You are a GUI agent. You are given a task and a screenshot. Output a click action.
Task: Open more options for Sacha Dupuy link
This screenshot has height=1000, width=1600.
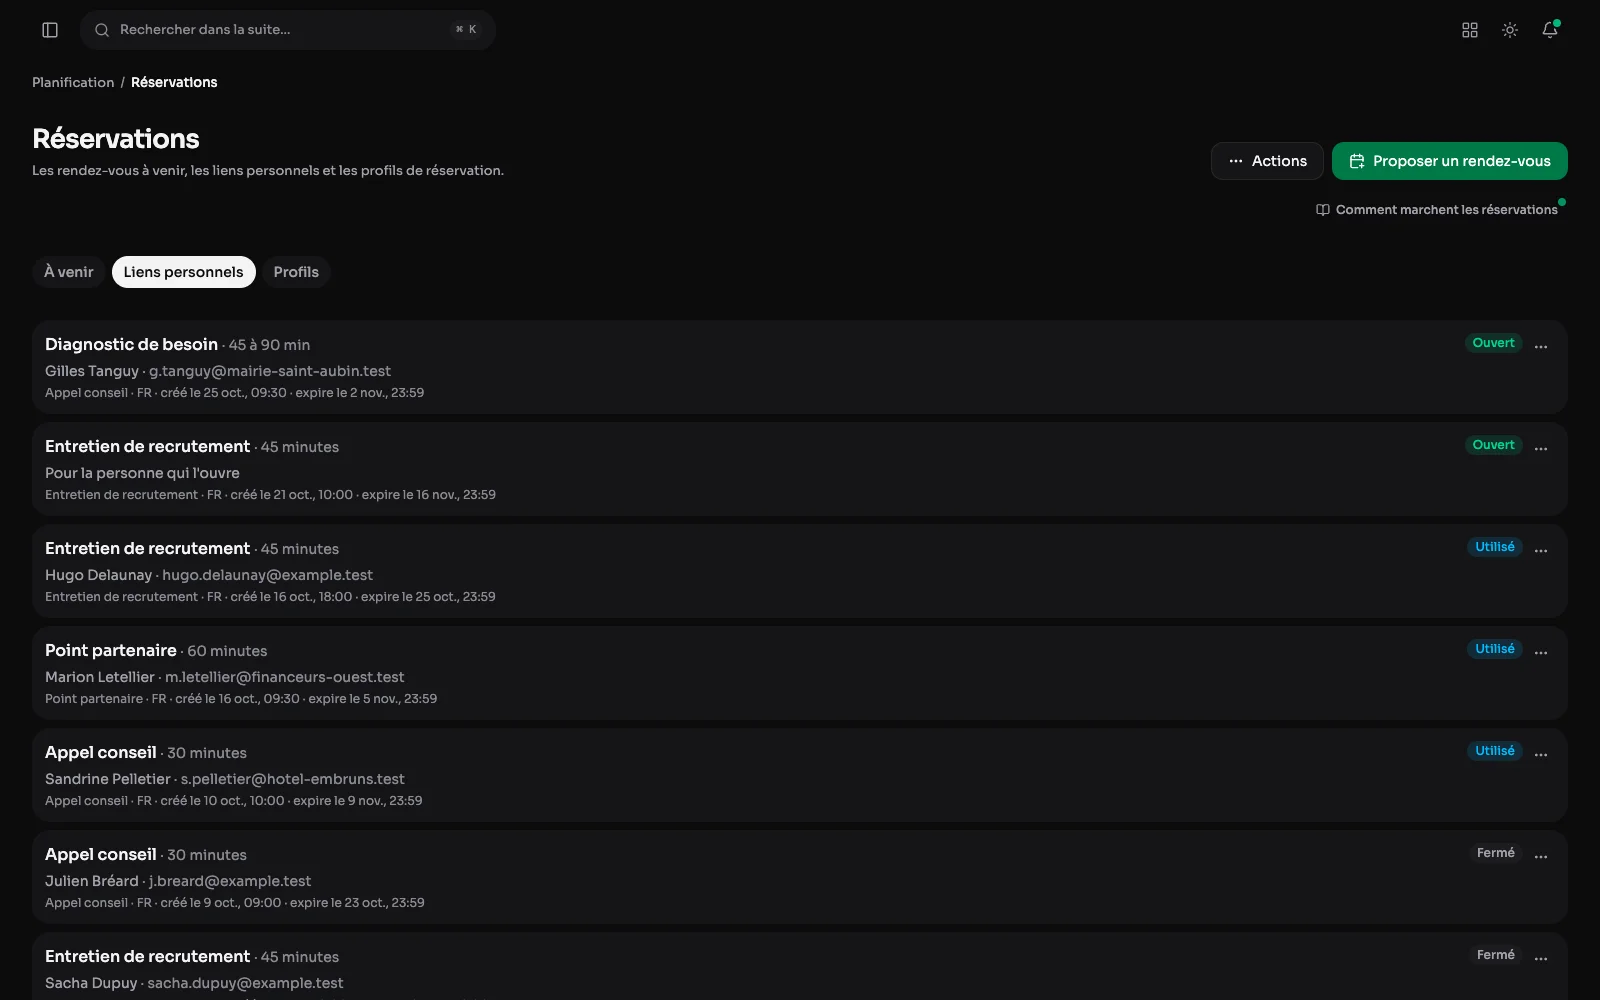coord(1541,958)
